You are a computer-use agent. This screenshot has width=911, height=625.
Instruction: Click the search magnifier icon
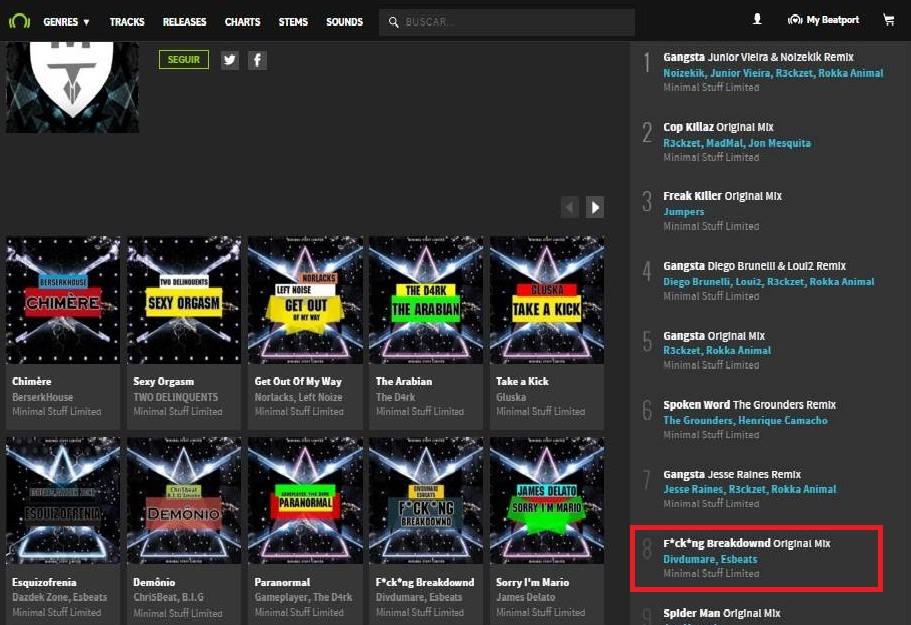click(393, 22)
